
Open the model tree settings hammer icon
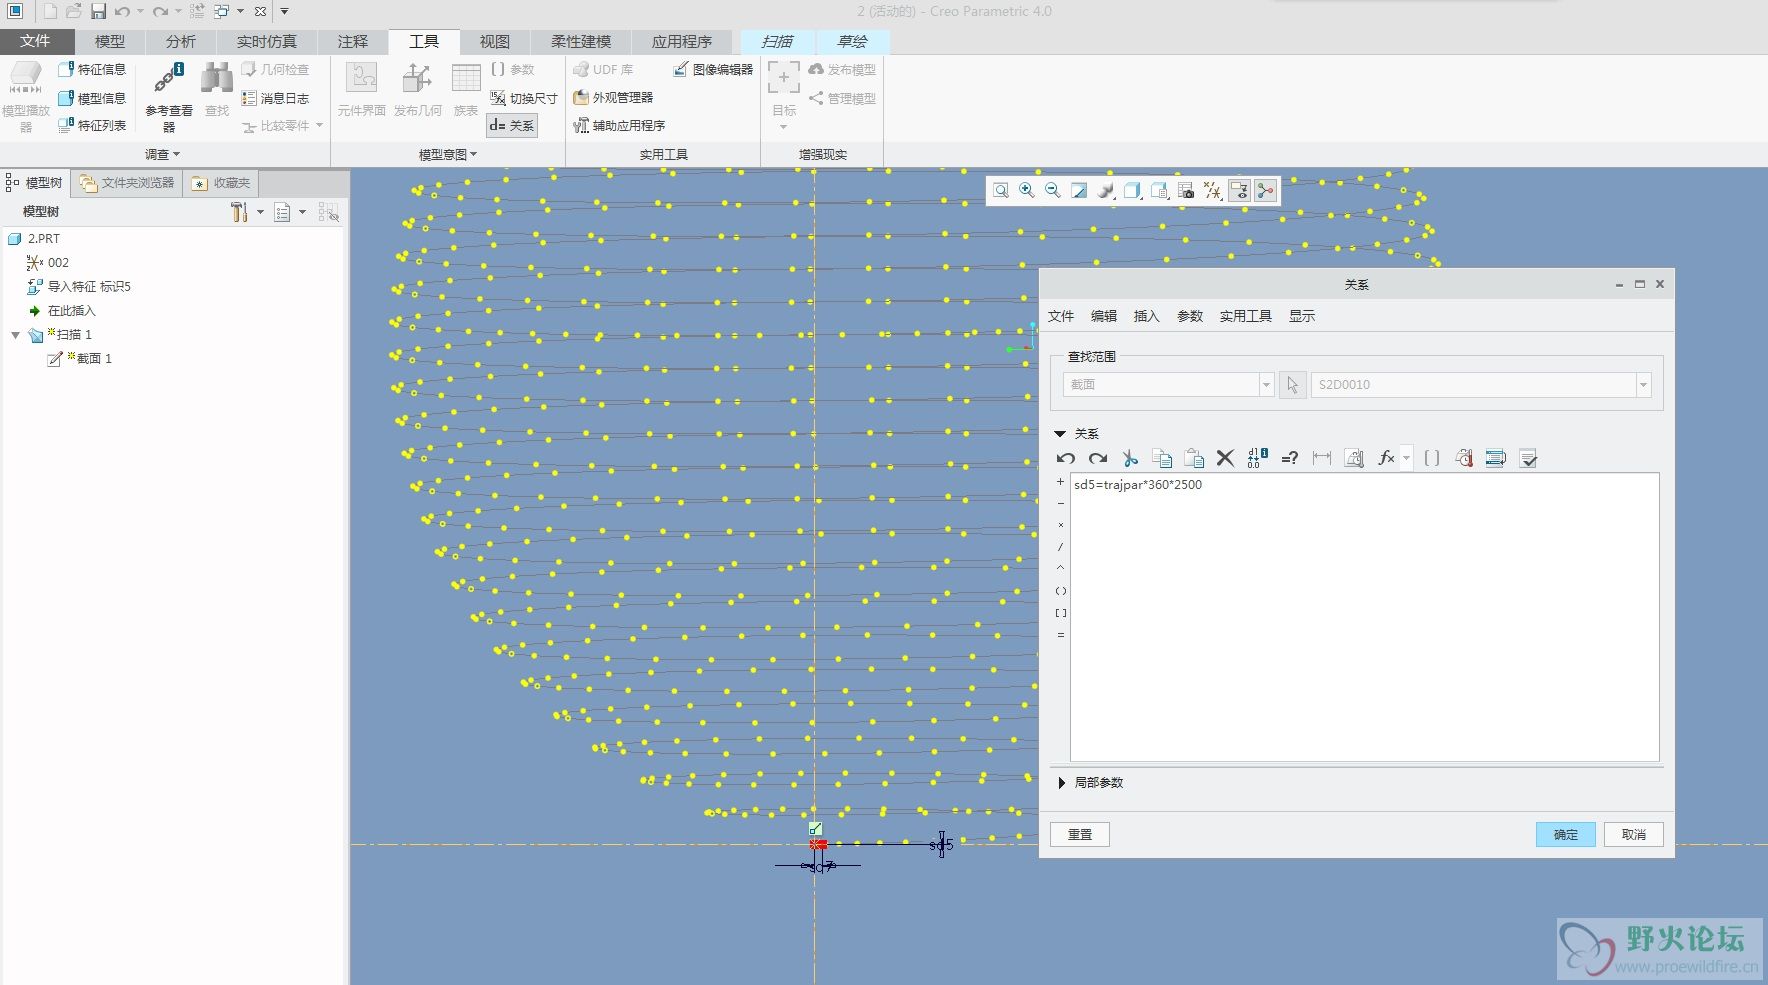coord(239,212)
